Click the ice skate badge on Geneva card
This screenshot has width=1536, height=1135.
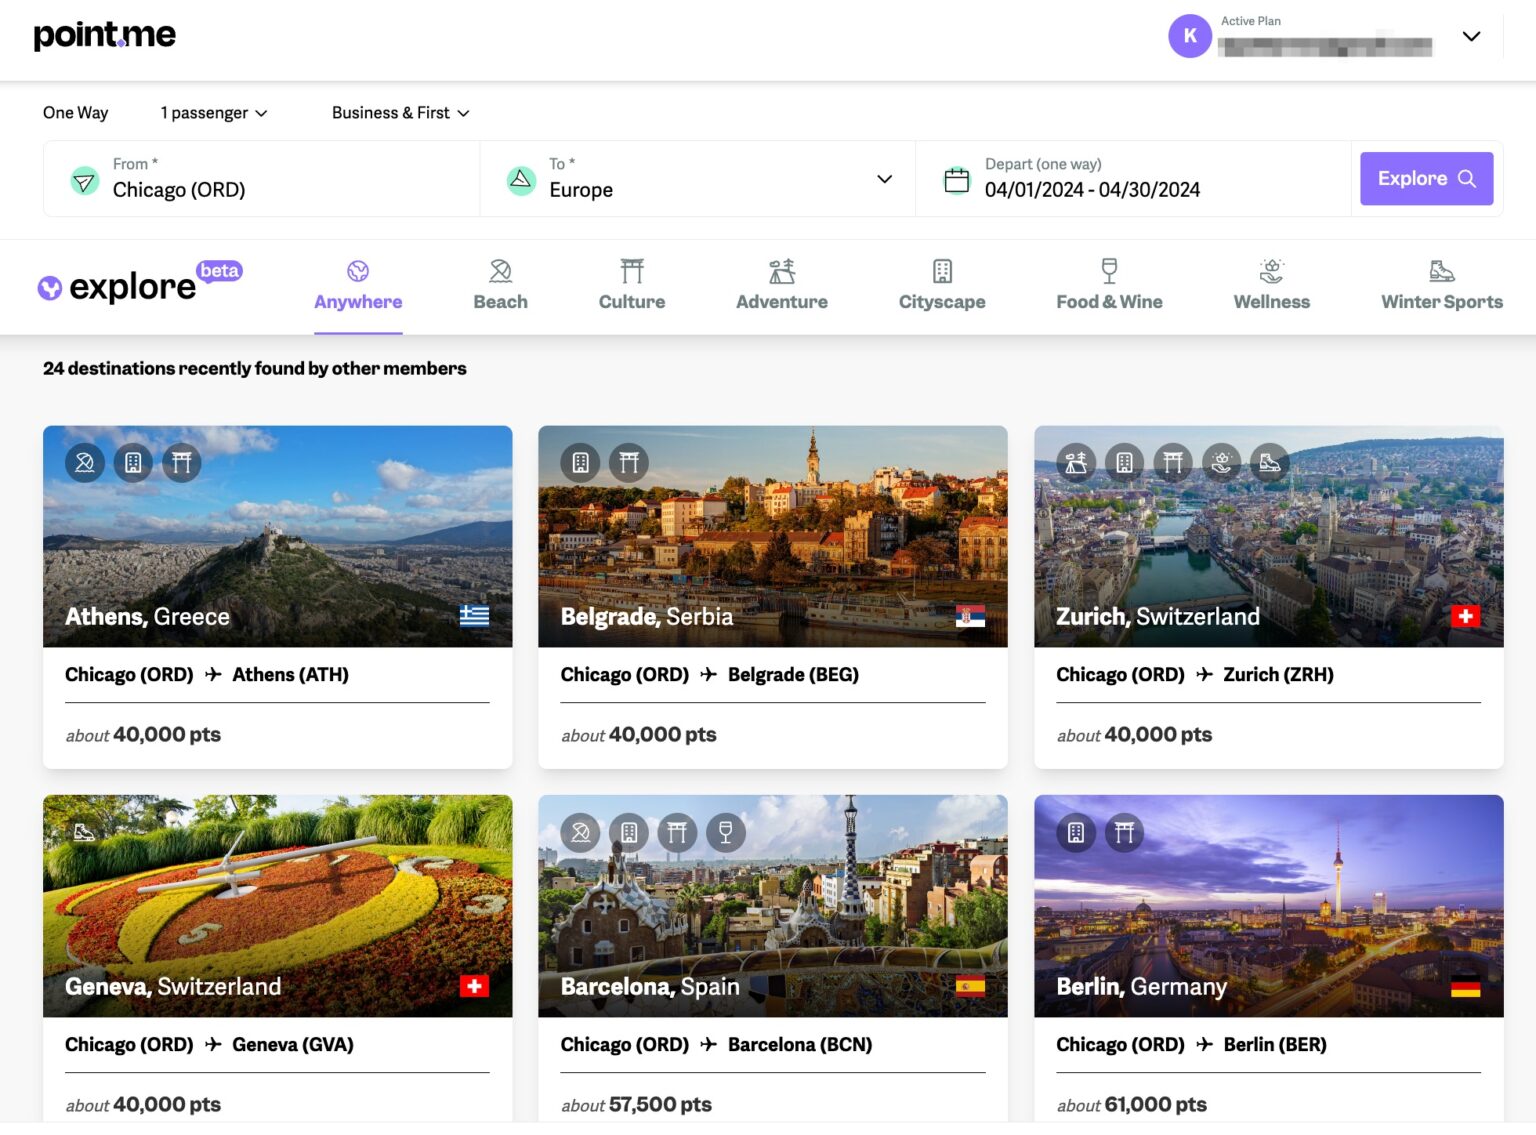85,831
